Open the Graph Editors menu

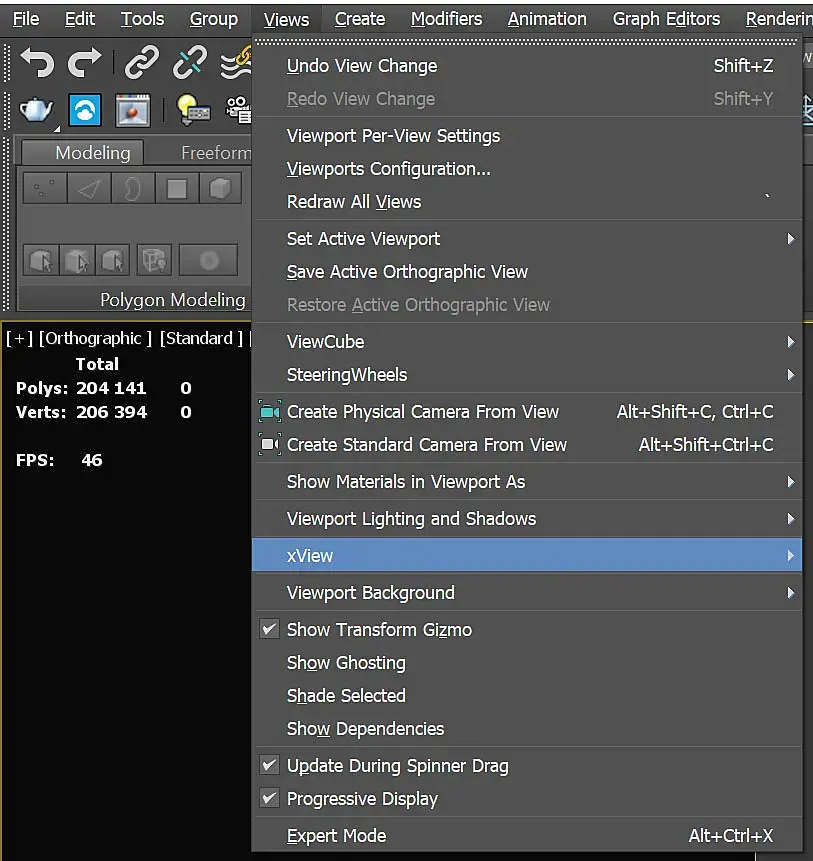tap(666, 19)
